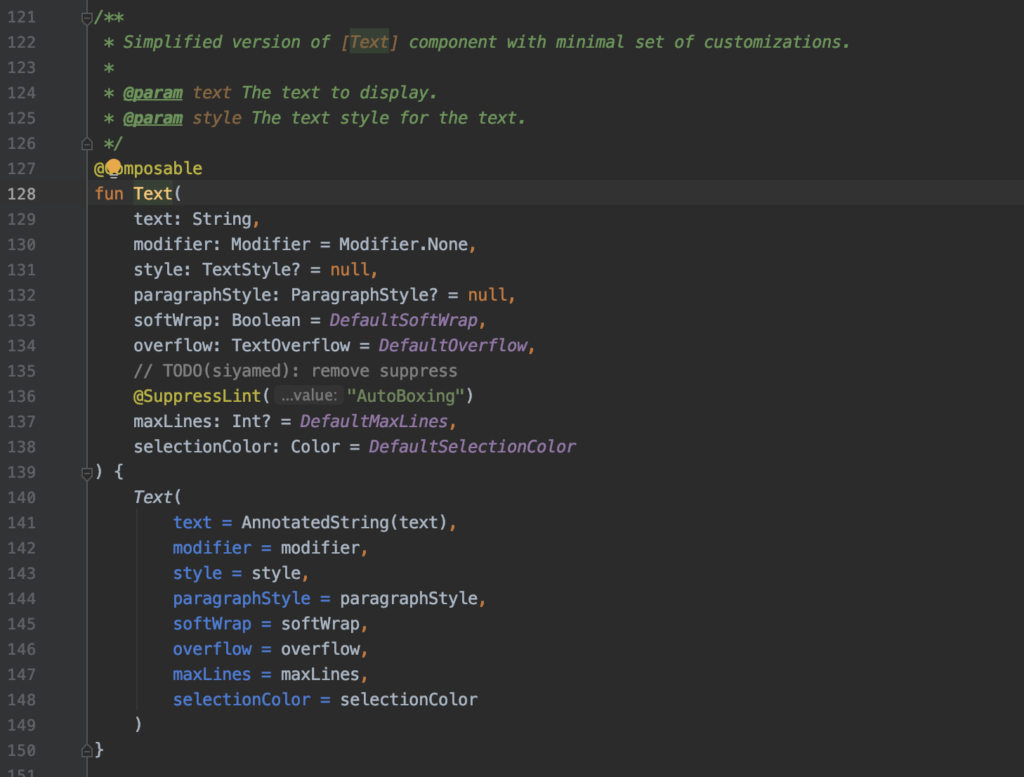Click the yellow intention lightbulb on line 127

point(114,168)
